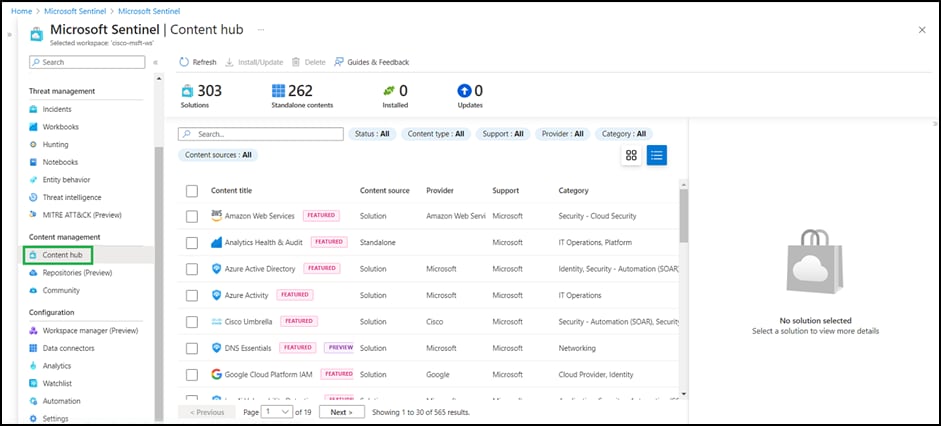
Task: Switch to grid card view
Action: tap(631, 155)
